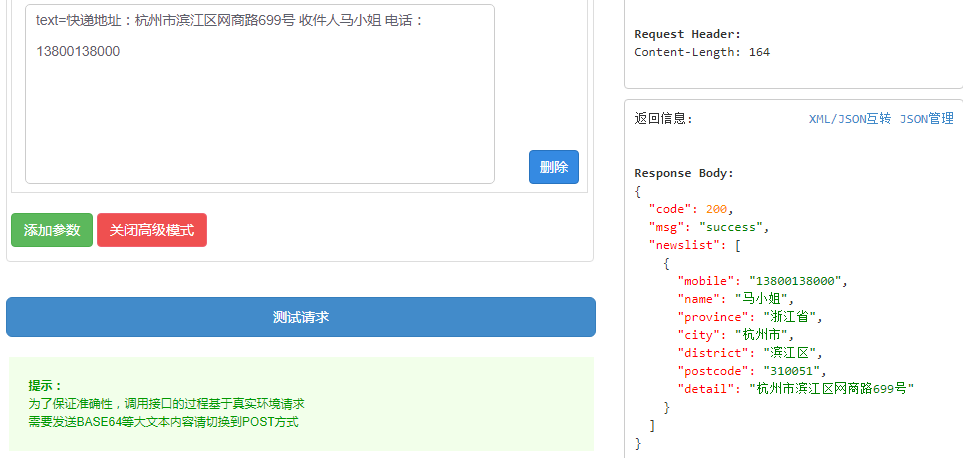This screenshot has height=458, width=963.
Task: Click the "name": "马小姐" line
Action: (736, 299)
